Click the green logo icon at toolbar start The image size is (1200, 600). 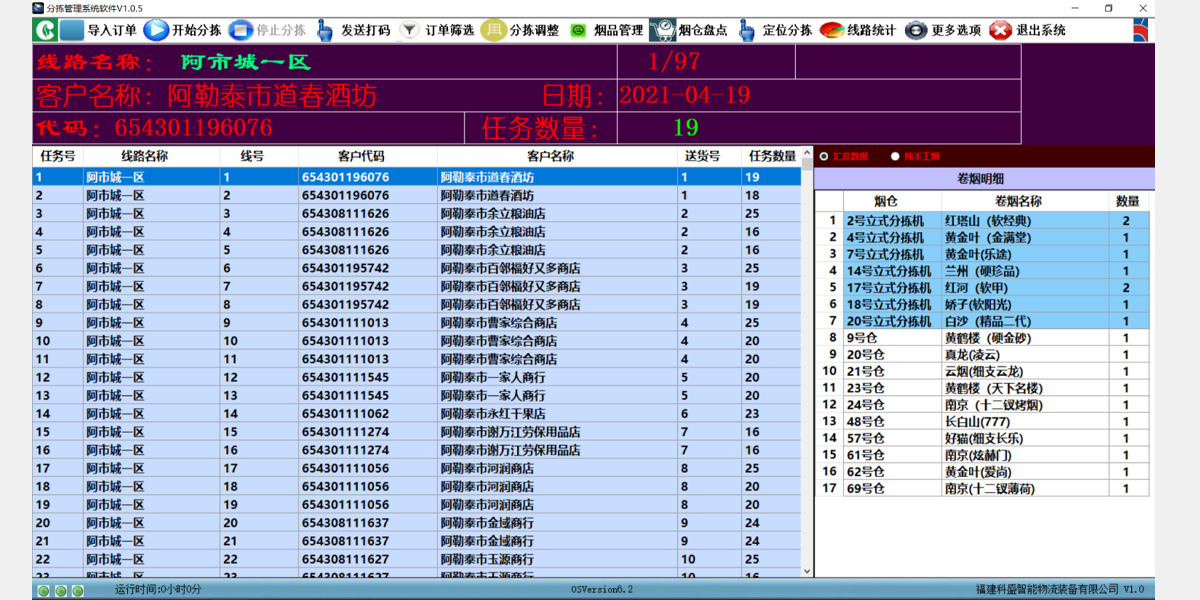tap(43, 30)
